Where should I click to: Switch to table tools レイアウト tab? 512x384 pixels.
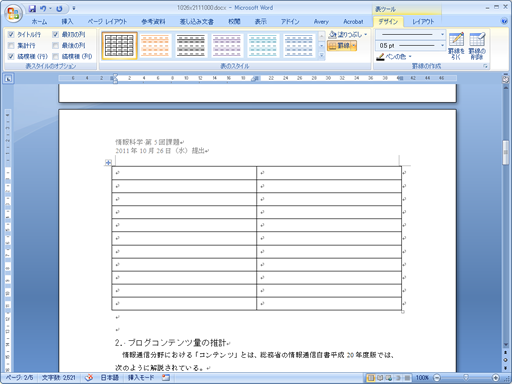pyautogui.click(x=423, y=22)
